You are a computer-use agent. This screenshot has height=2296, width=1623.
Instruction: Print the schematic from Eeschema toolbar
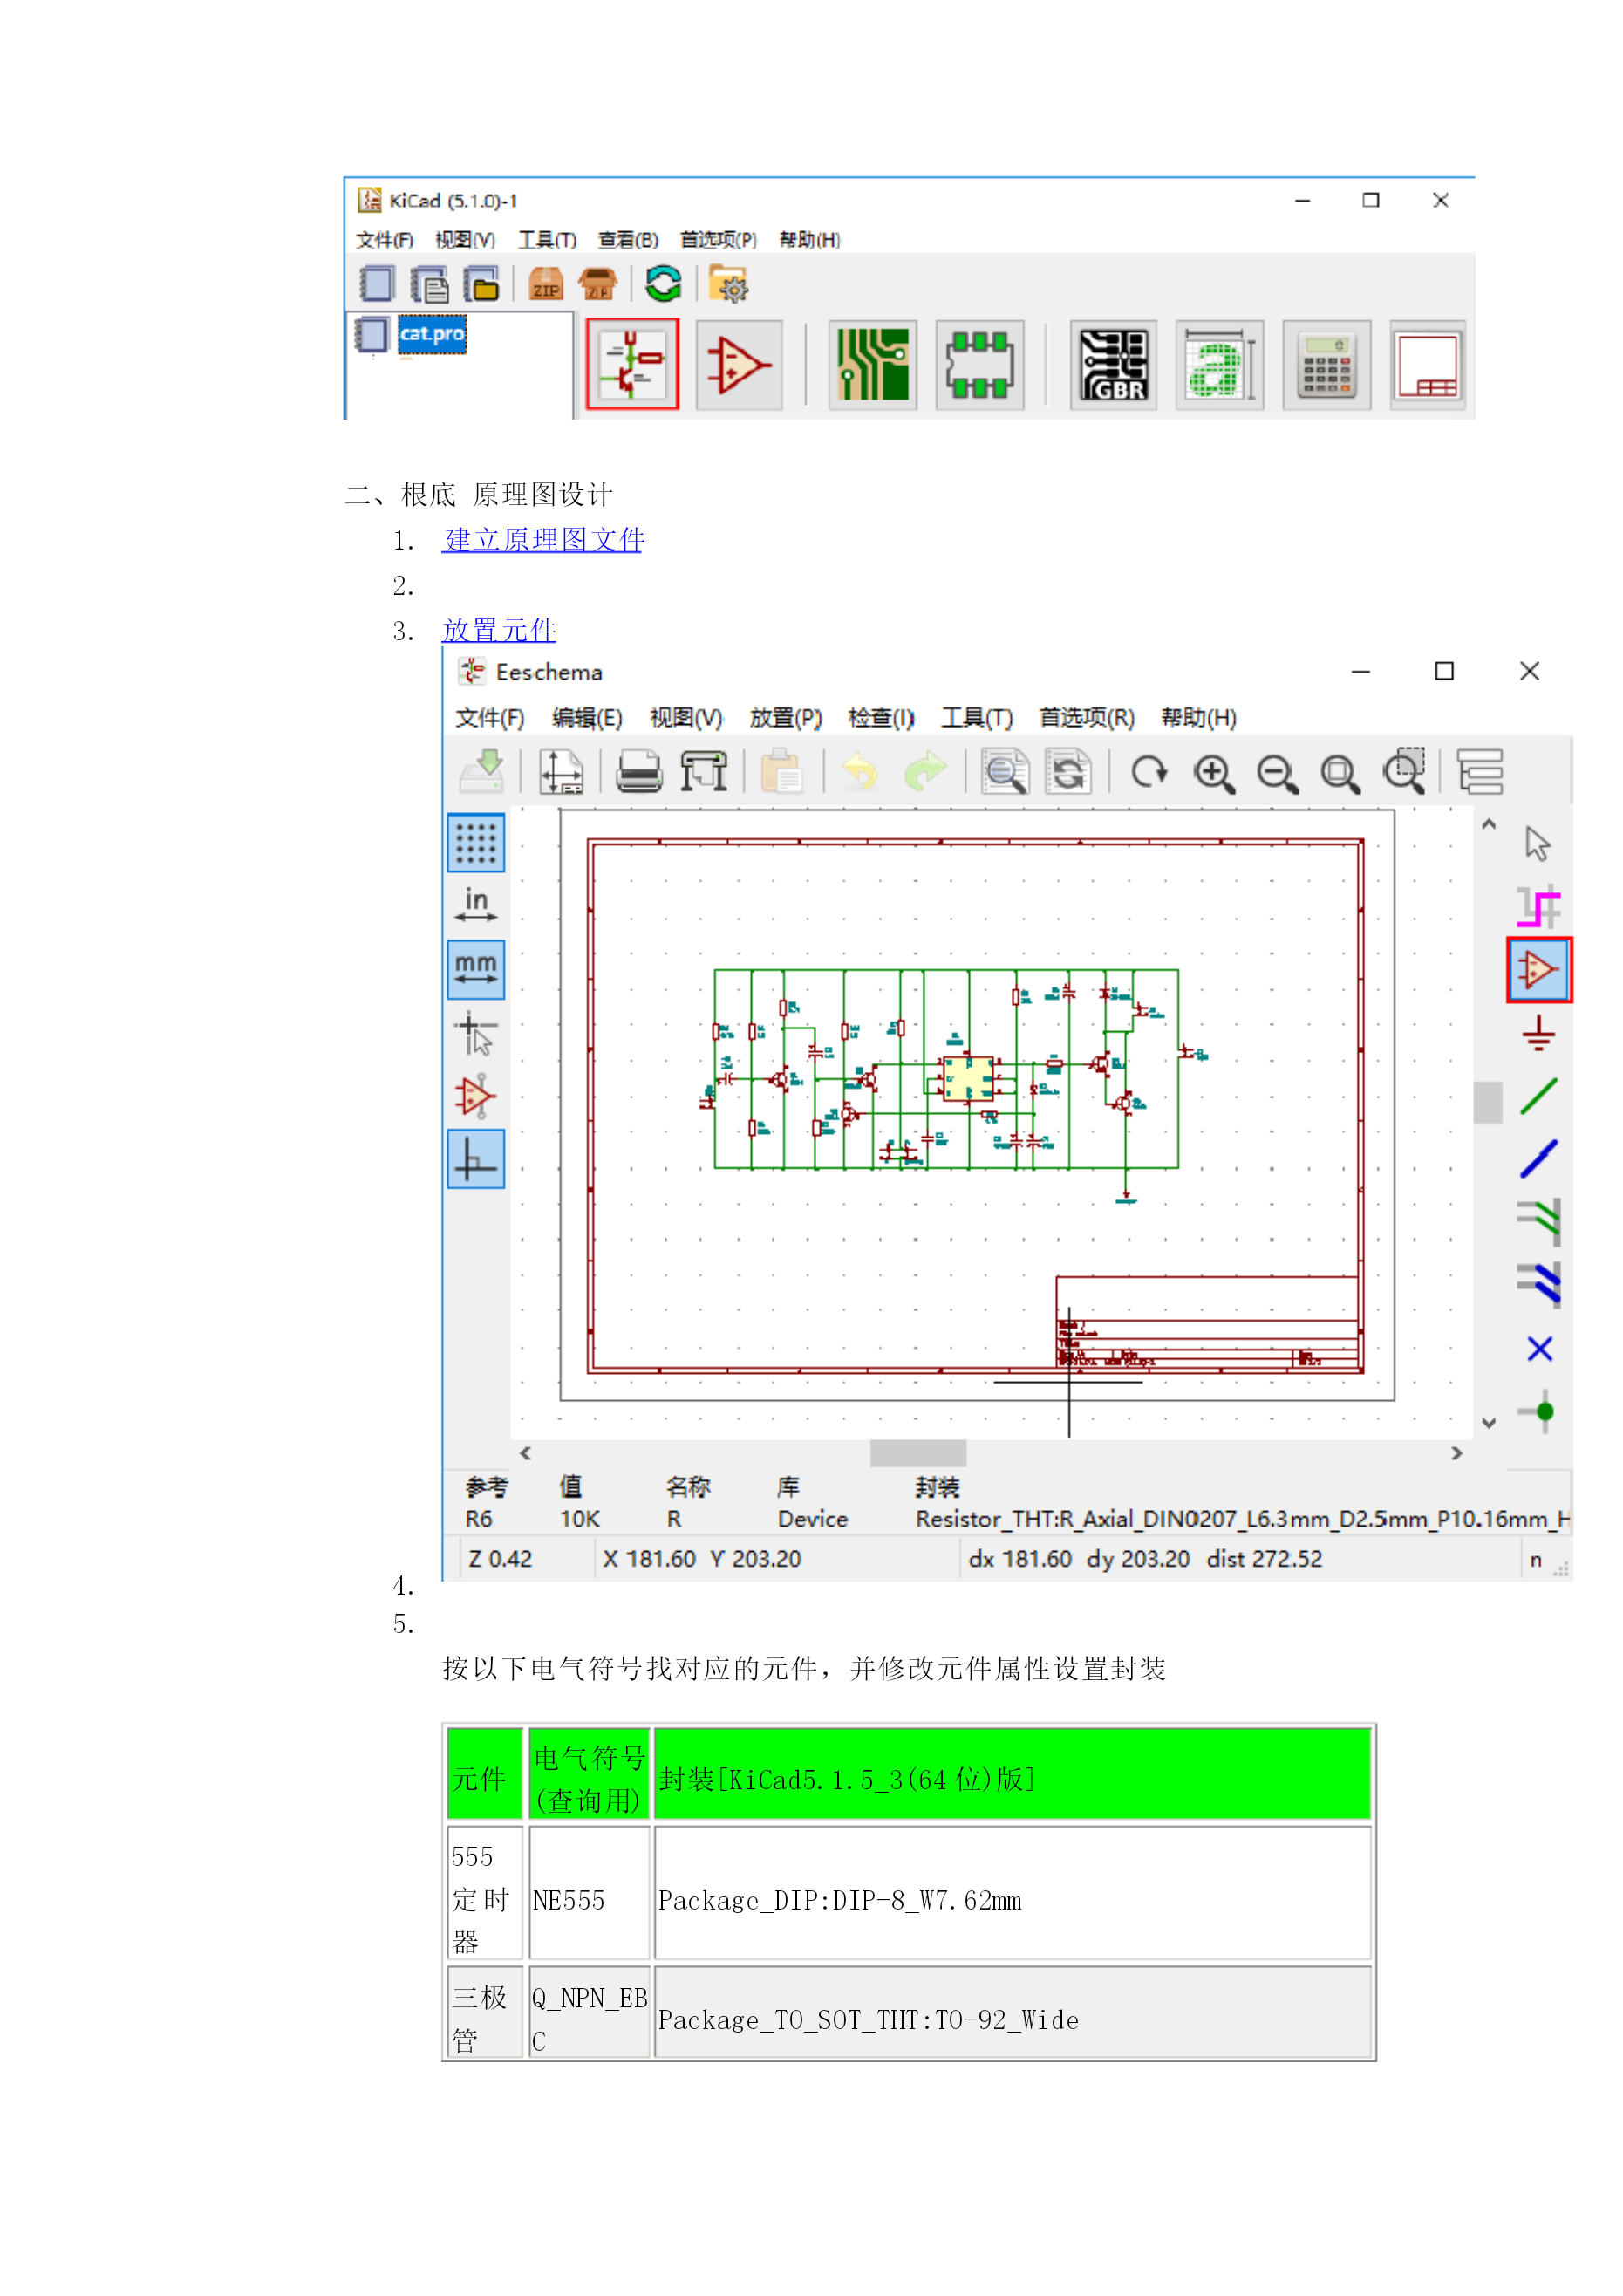pyautogui.click(x=638, y=771)
